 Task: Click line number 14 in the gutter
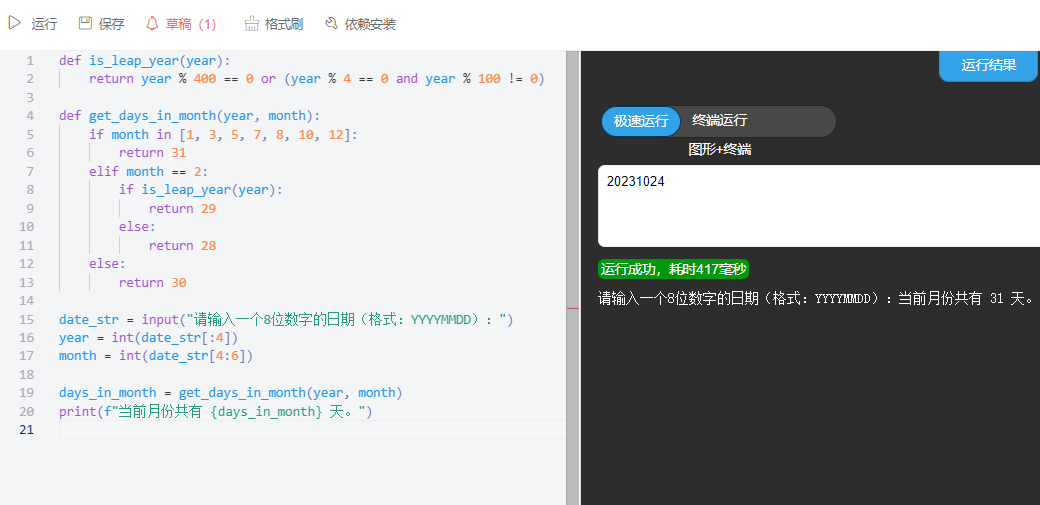coord(27,301)
